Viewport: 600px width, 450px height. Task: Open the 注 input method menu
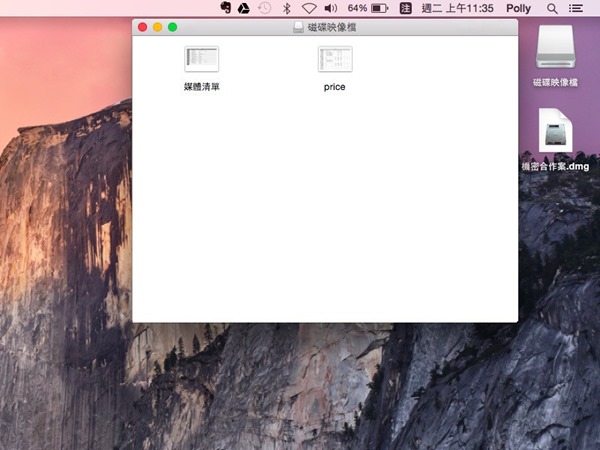point(406,8)
